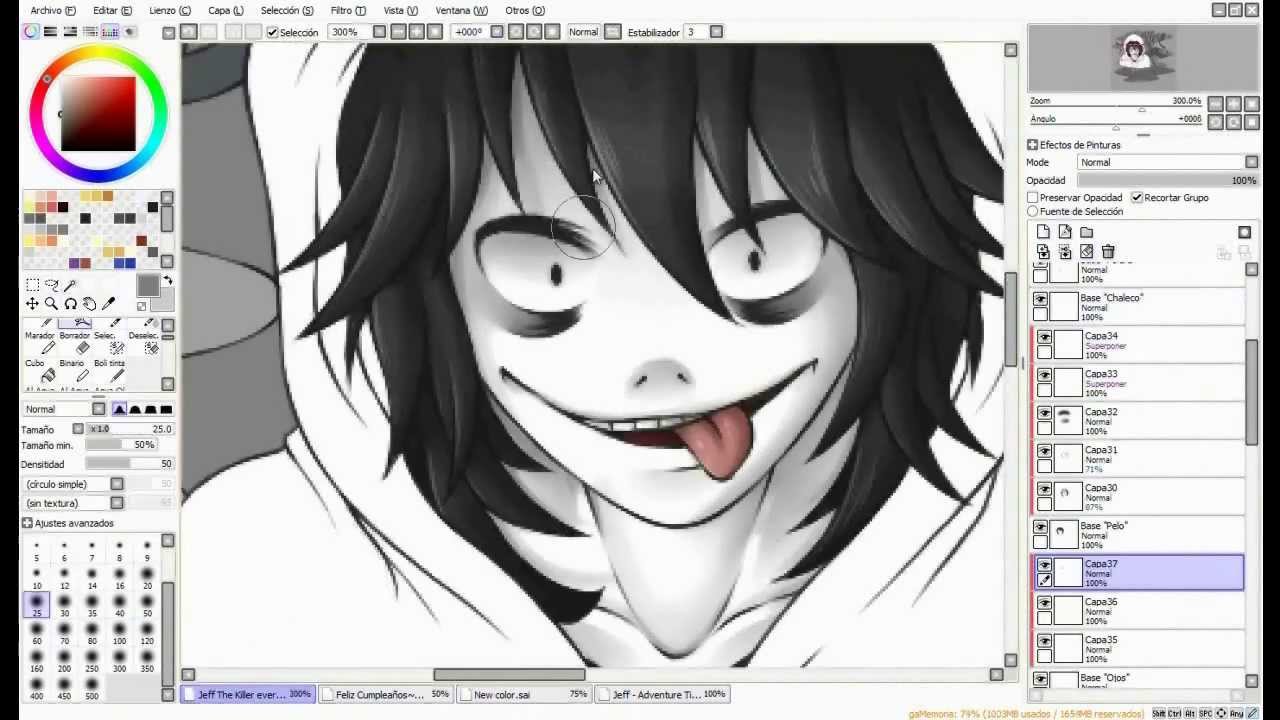Uncheck Recortar Grupo checkbox
The width and height of the screenshot is (1280, 720).
coord(1137,198)
